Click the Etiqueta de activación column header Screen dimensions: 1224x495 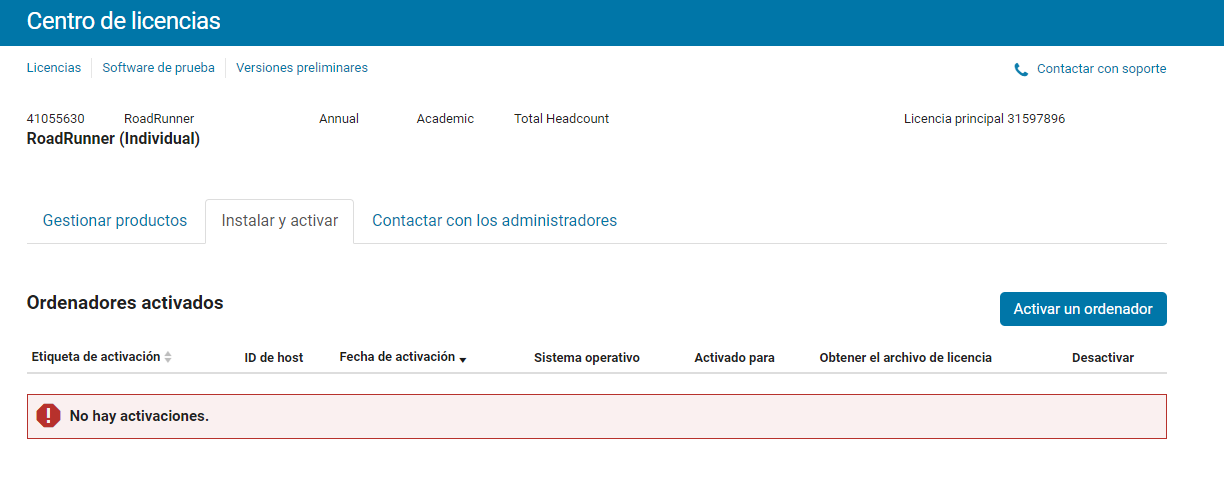(96, 357)
